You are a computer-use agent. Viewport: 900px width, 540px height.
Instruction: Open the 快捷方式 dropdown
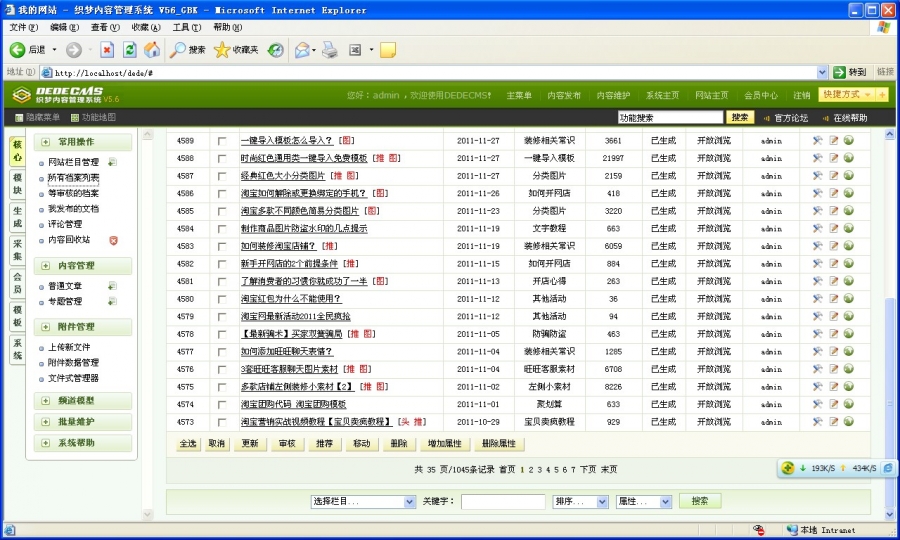847,95
